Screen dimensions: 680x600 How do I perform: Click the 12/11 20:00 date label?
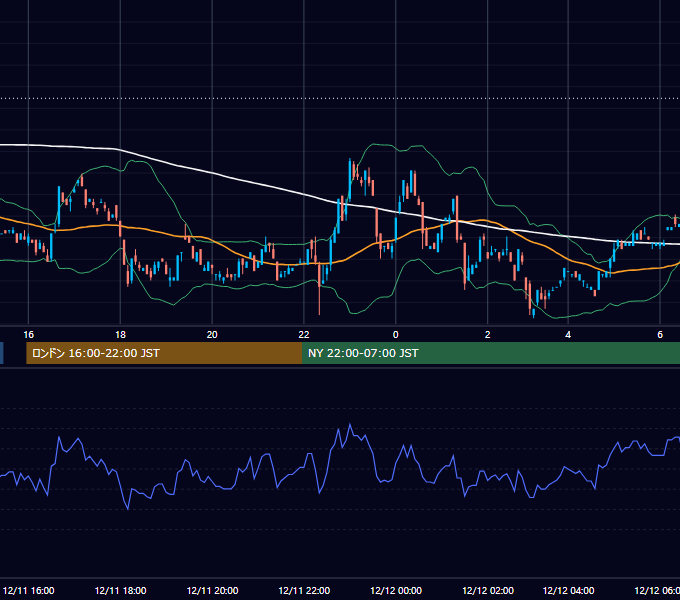point(212,590)
